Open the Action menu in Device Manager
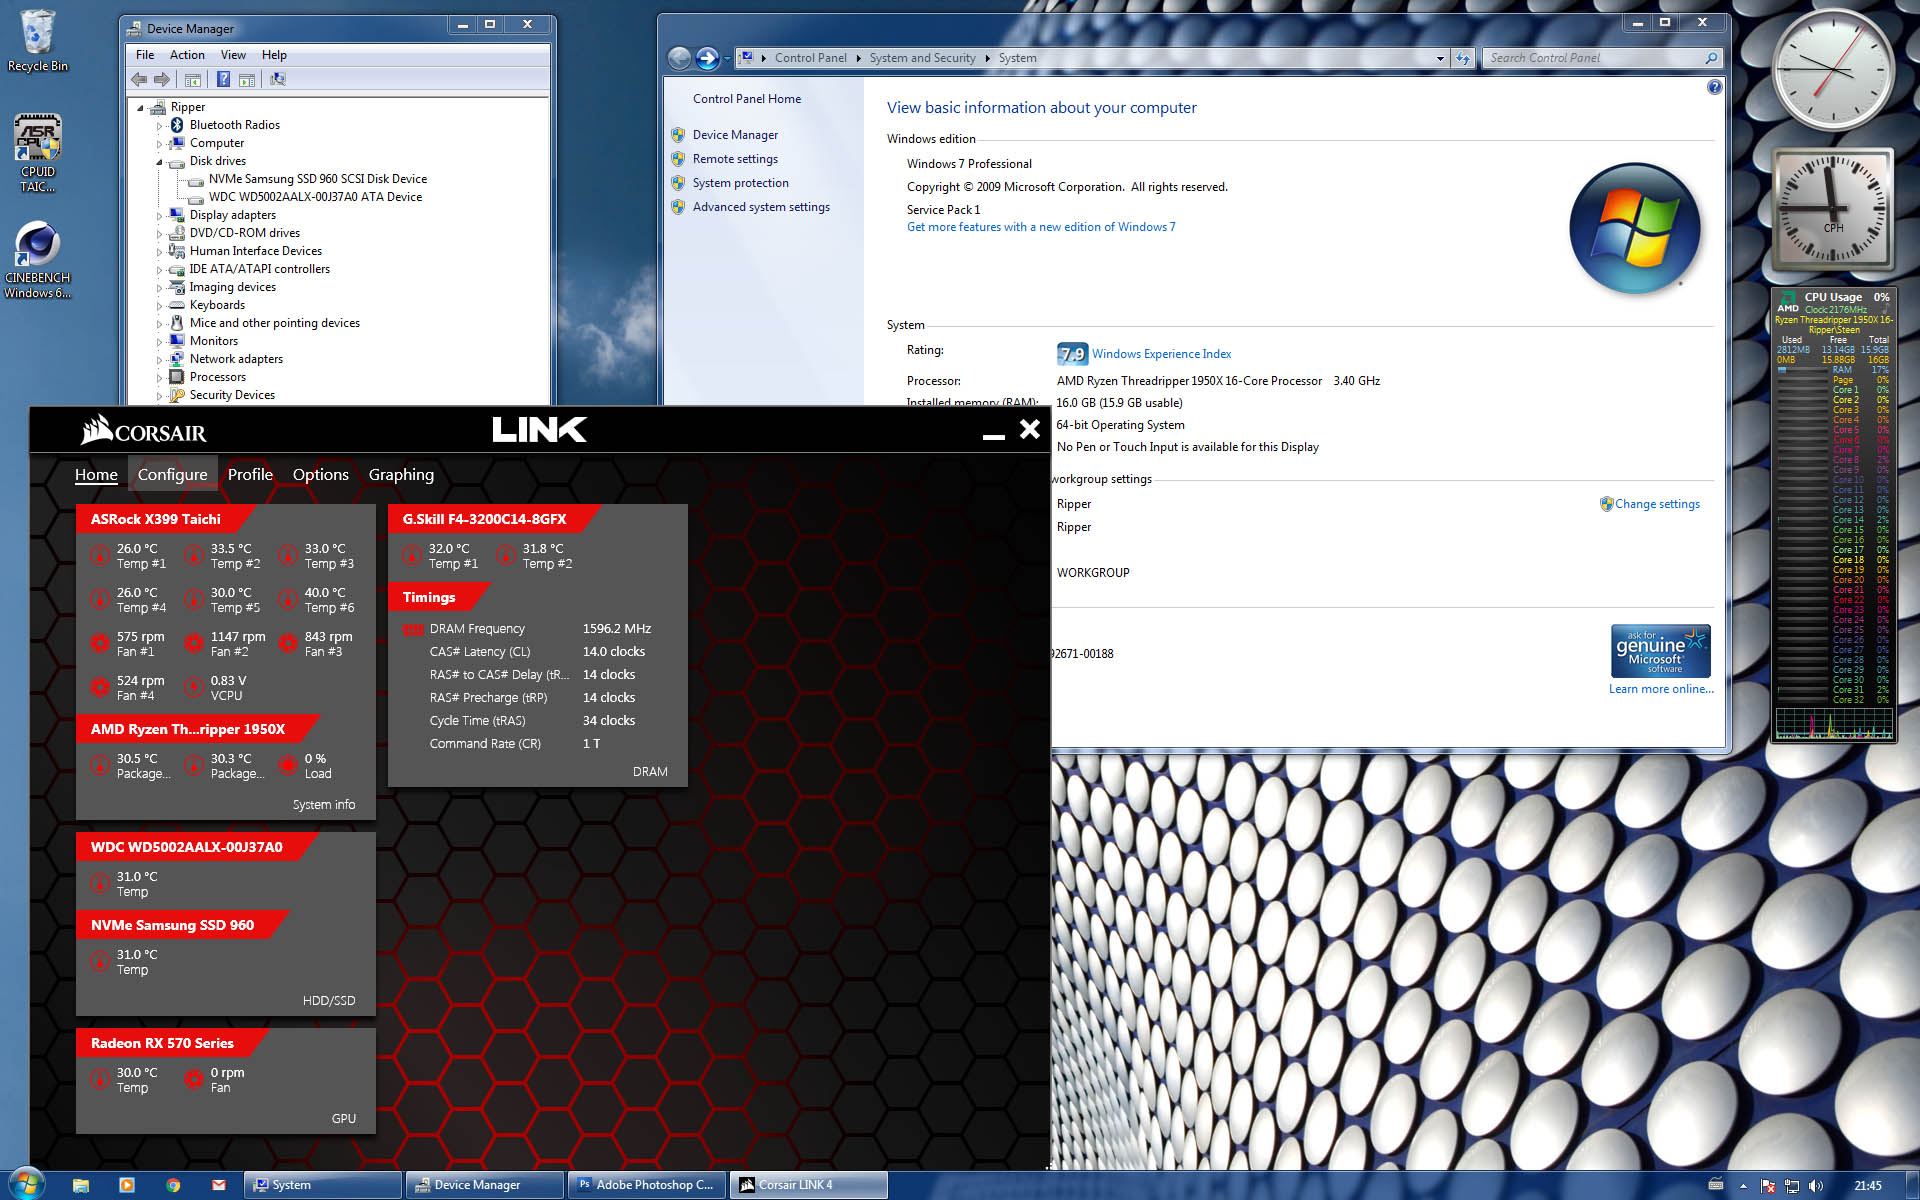1920x1200 pixels. 187,55
